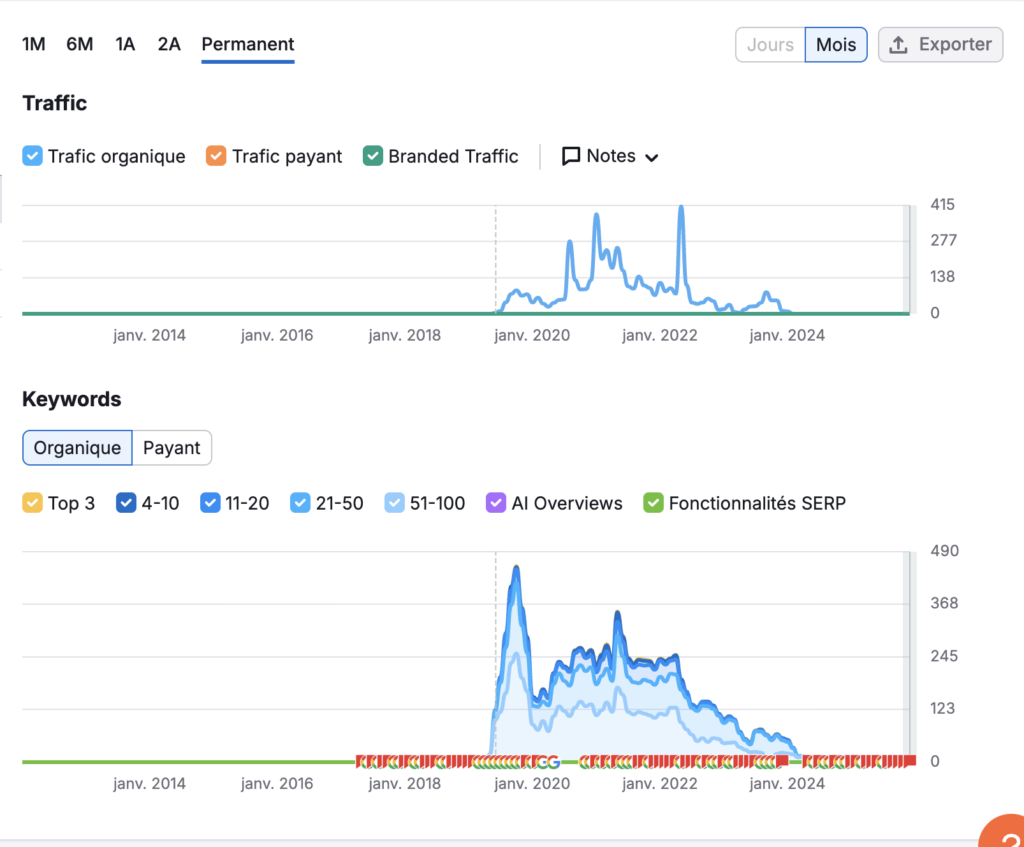Click the update marker icon near janv. 2018
1024x847 pixels.
click(405, 761)
